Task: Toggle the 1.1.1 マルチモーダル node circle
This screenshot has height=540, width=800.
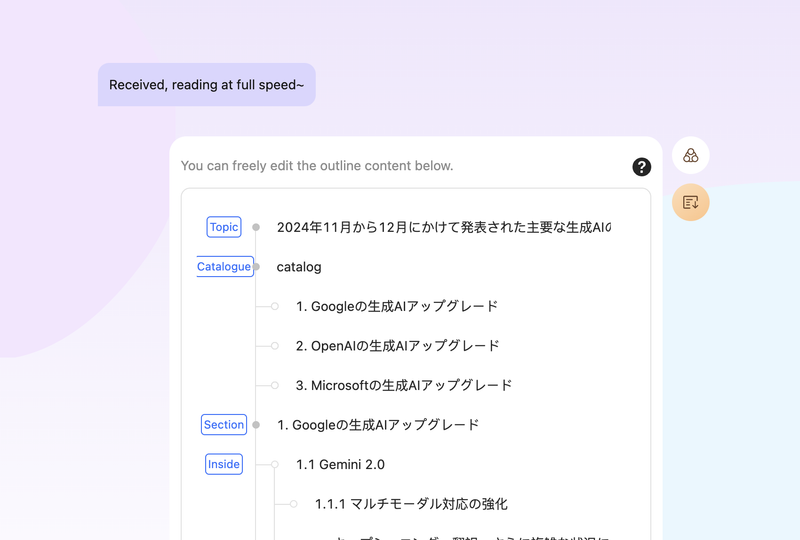Action: (x=294, y=504)
